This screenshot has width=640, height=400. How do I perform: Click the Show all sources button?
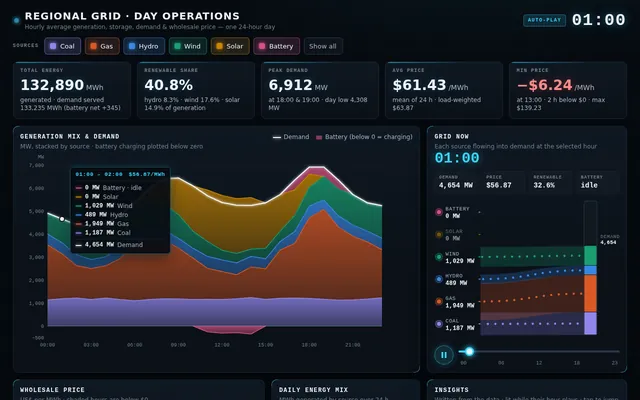pos(323,46)
